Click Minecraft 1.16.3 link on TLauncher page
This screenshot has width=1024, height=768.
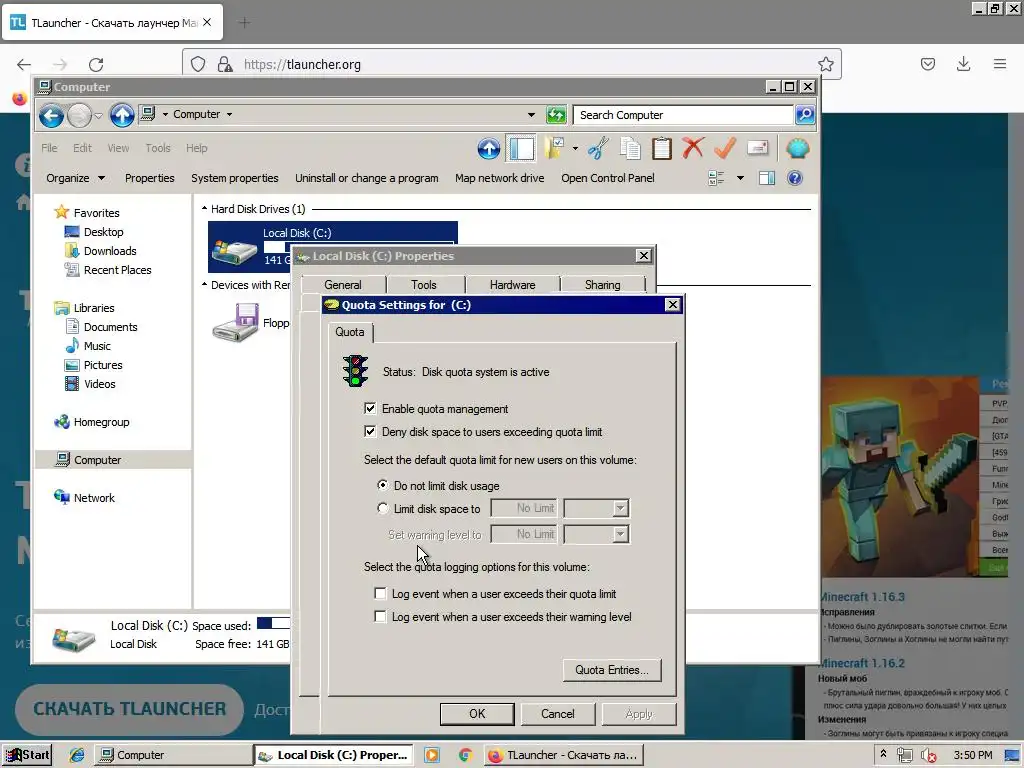pyautogui.click(x=863, y=597)
